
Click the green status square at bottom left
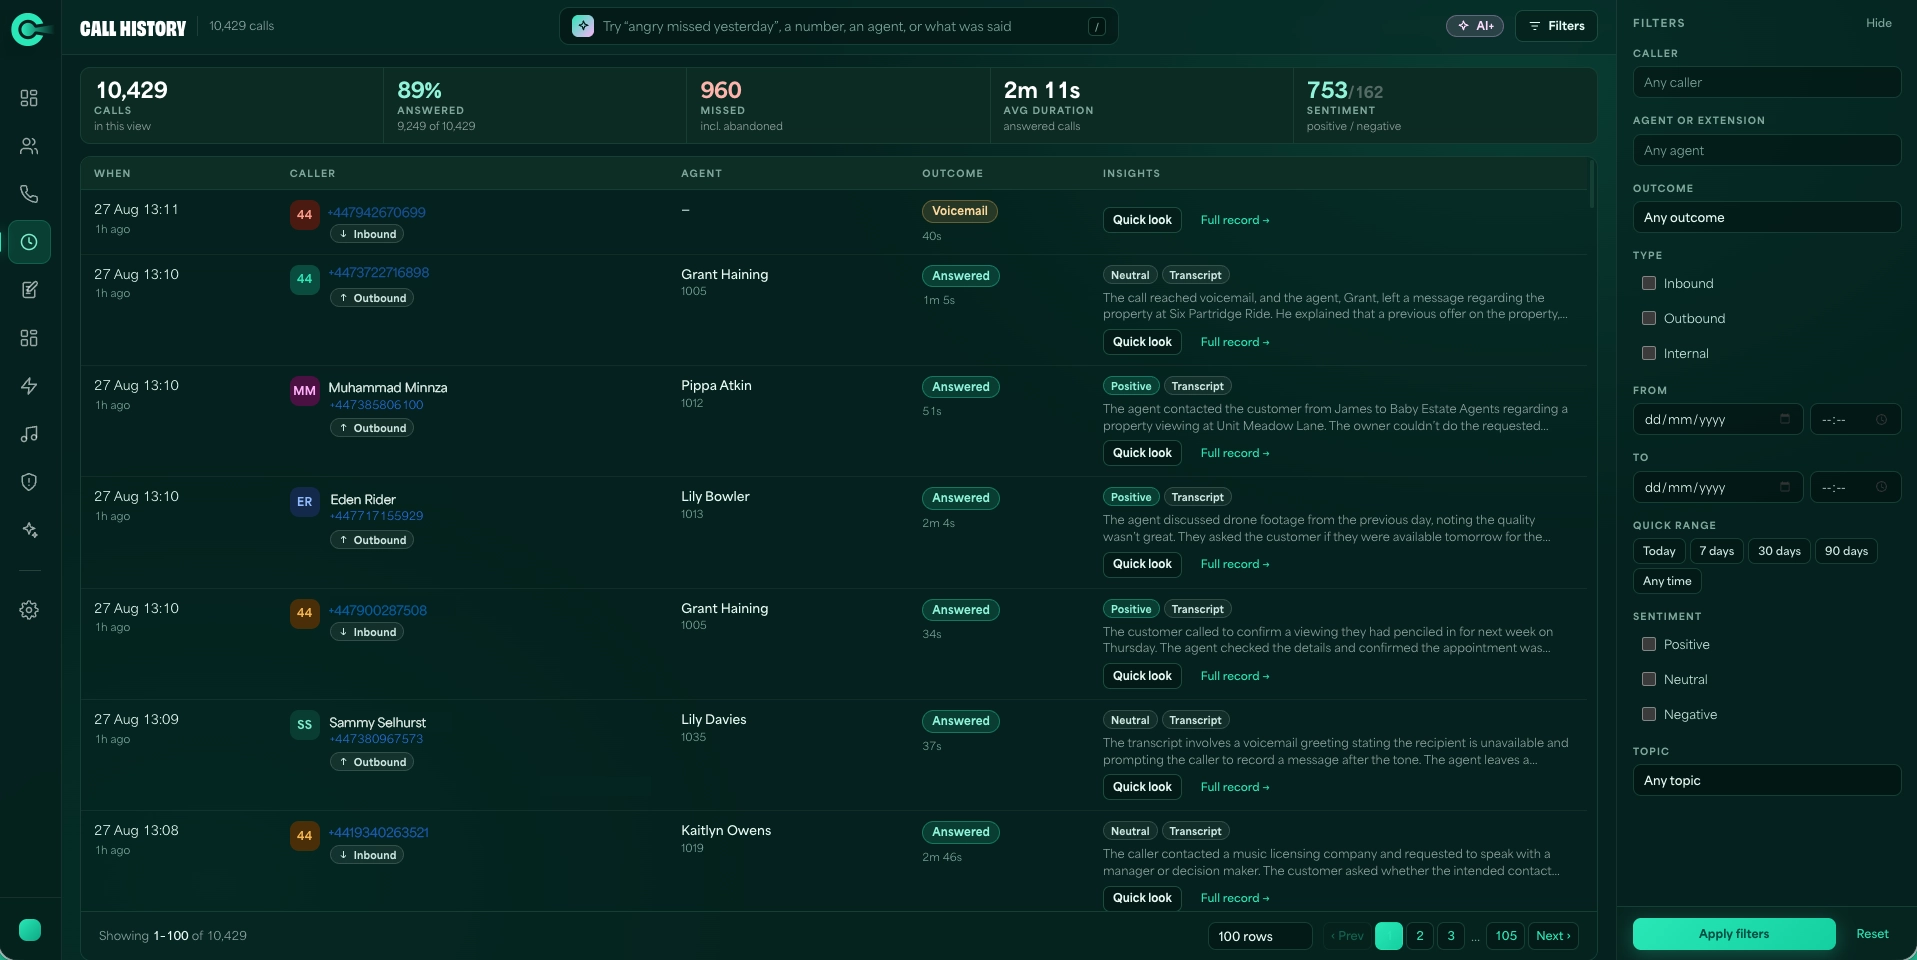30,930
